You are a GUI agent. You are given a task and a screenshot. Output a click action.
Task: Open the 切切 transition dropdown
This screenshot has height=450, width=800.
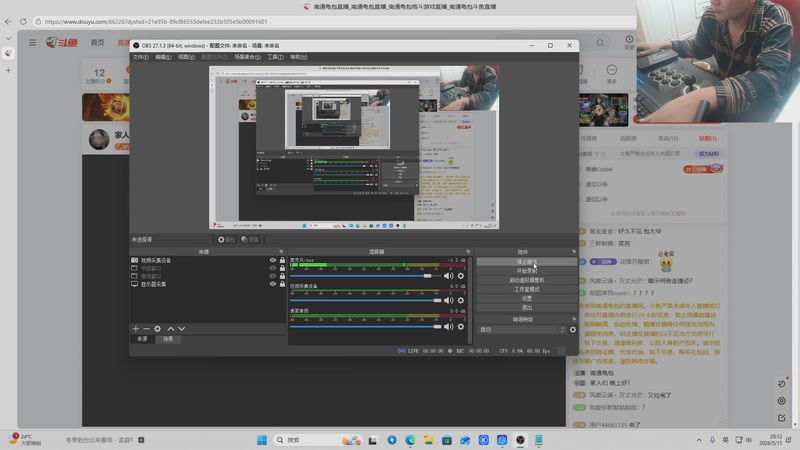522,330
